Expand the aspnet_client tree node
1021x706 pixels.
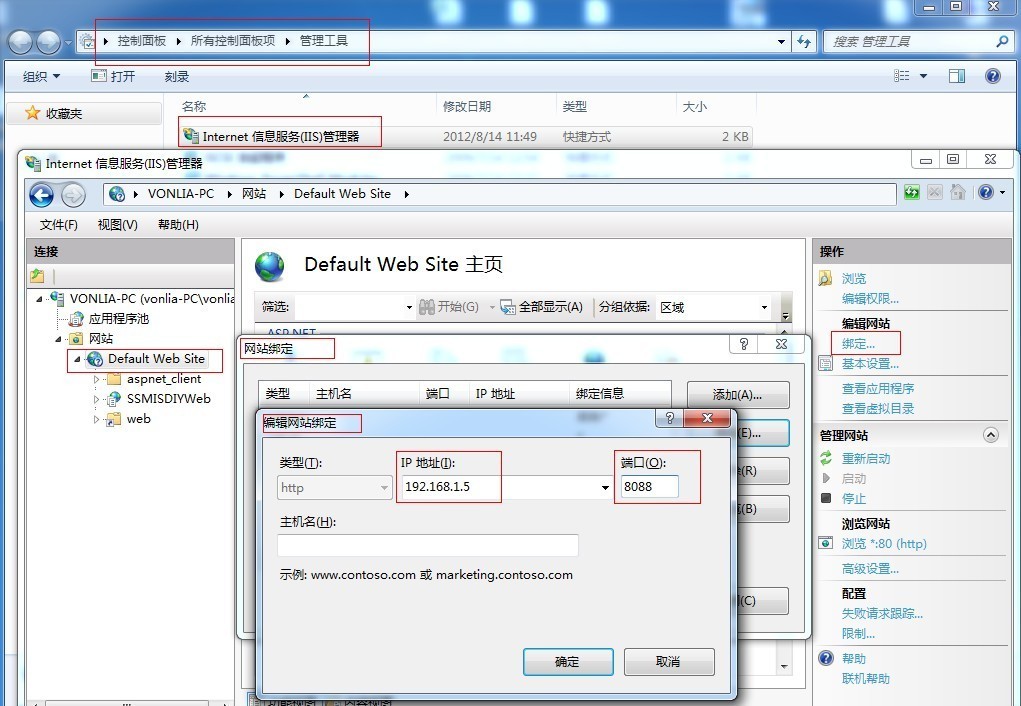97,379
